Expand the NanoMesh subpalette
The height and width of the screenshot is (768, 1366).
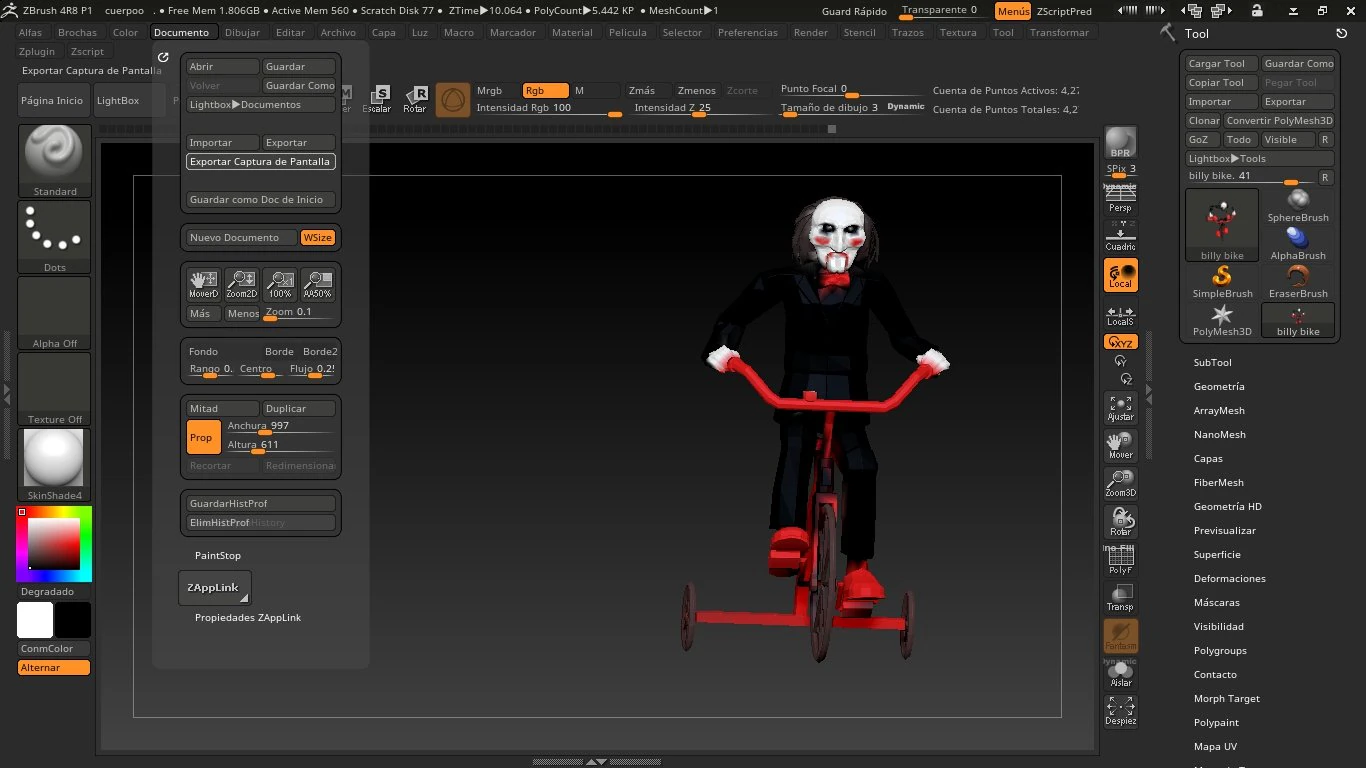[1219, 435]
